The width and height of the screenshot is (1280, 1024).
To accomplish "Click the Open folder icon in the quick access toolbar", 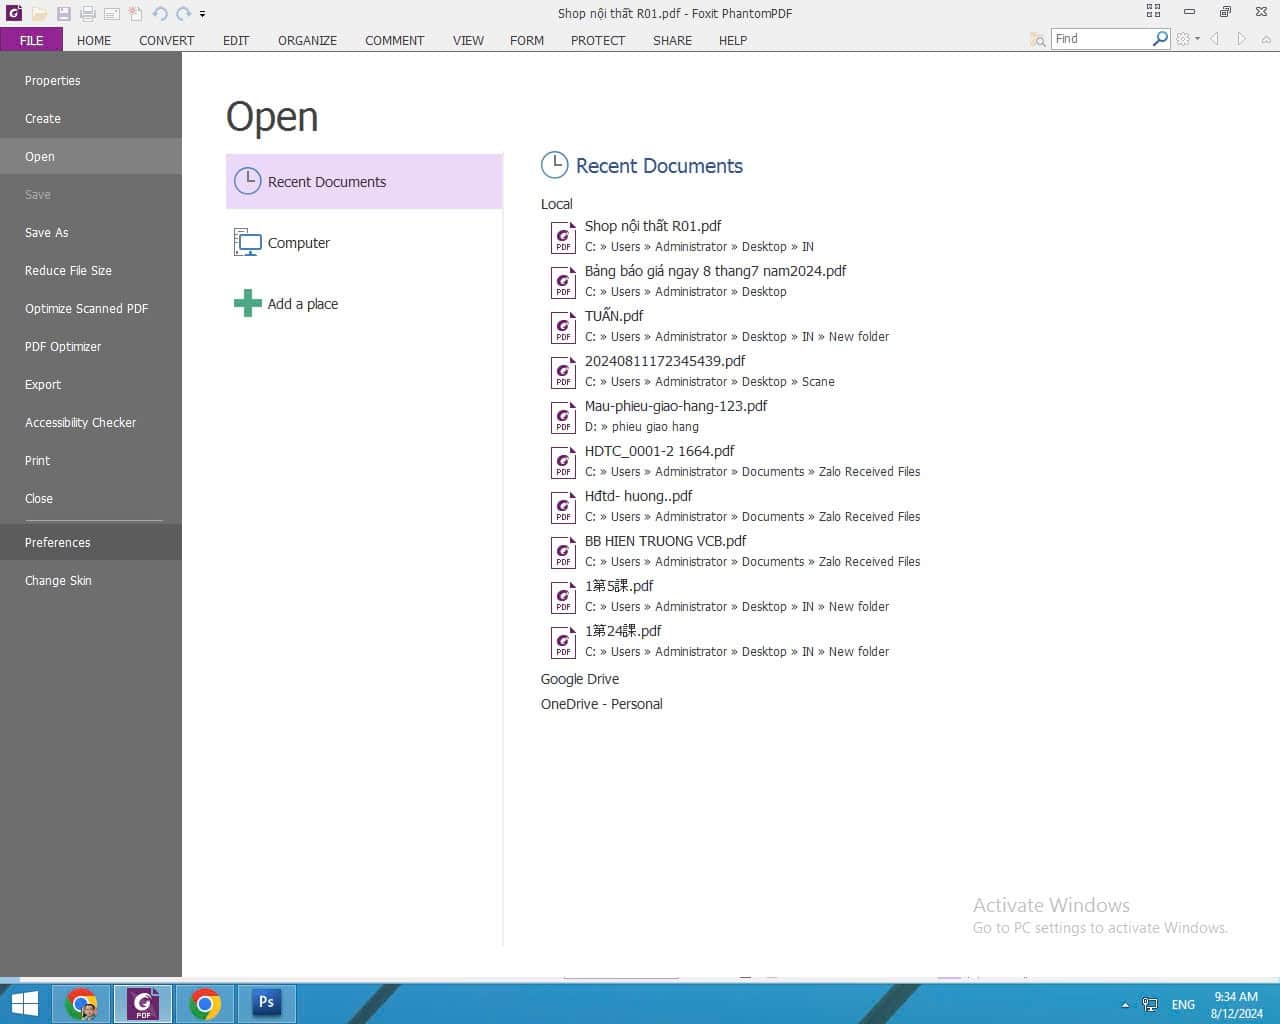I will [x=39, y=13].
